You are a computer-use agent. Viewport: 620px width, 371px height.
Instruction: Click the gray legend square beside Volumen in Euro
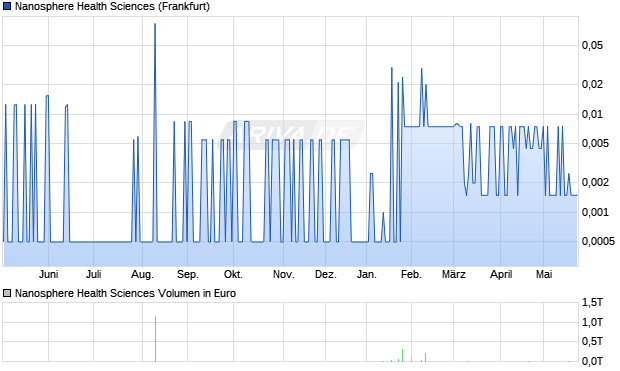(x=7, y=293)
